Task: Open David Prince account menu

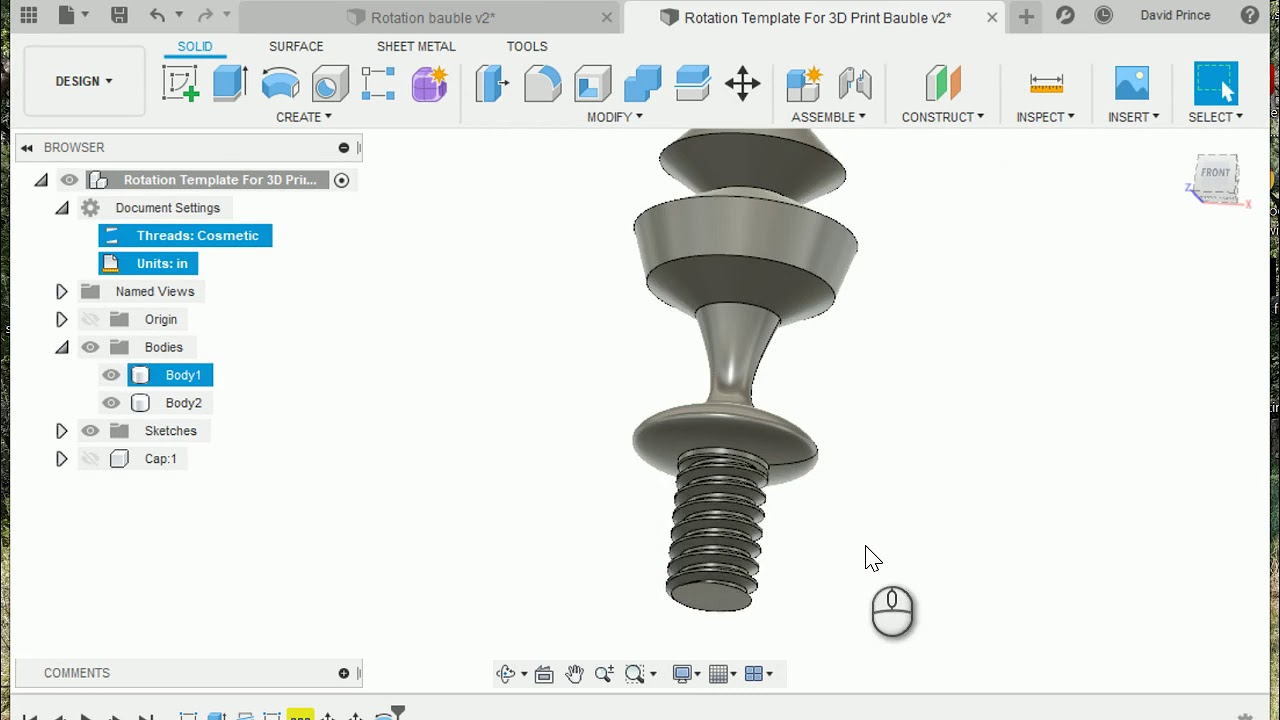Action: pos(1175,15)
